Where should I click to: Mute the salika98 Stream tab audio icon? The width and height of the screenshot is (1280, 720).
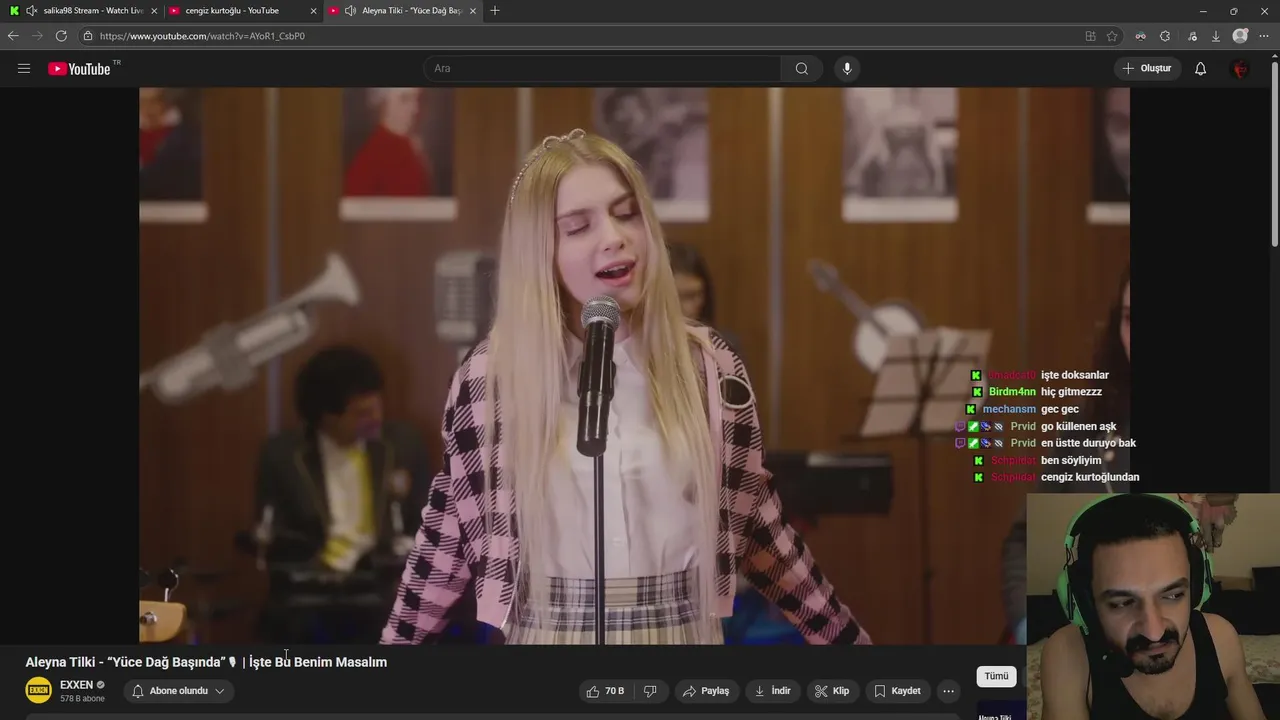pyautogui.click(x=32, y=11)
